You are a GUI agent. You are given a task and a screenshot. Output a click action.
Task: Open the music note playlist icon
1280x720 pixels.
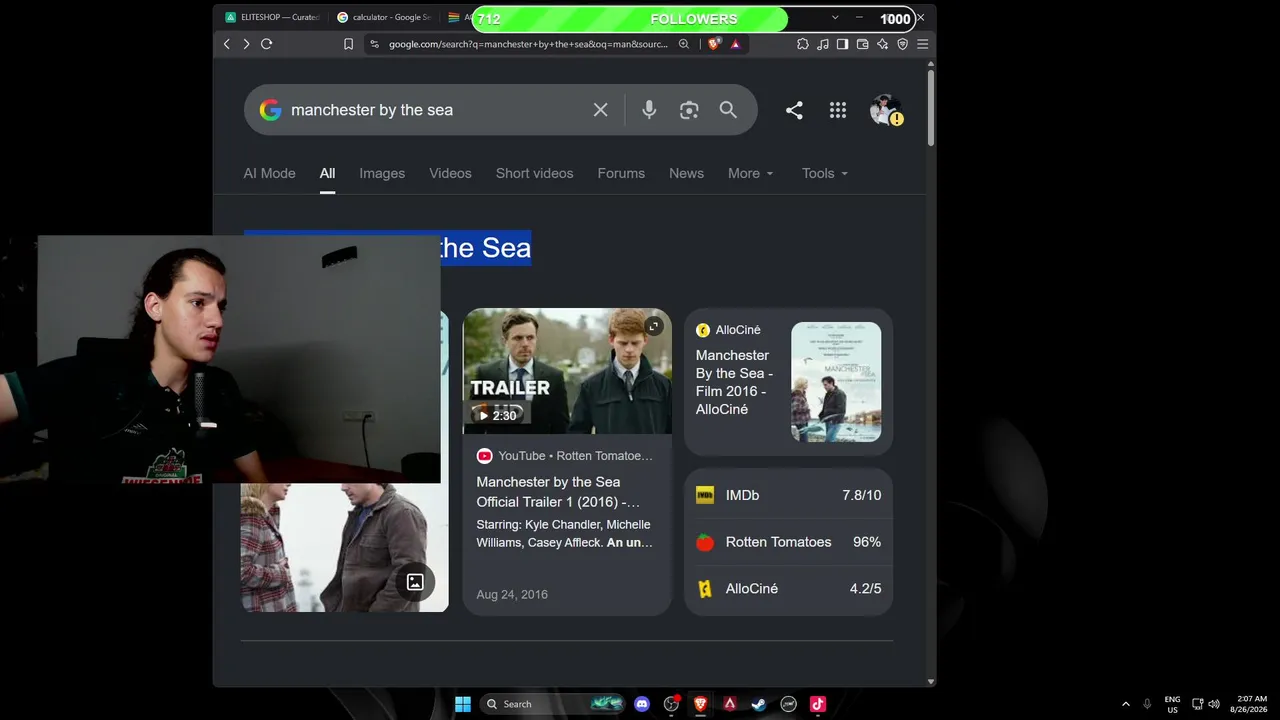click(x=822, y=44)
